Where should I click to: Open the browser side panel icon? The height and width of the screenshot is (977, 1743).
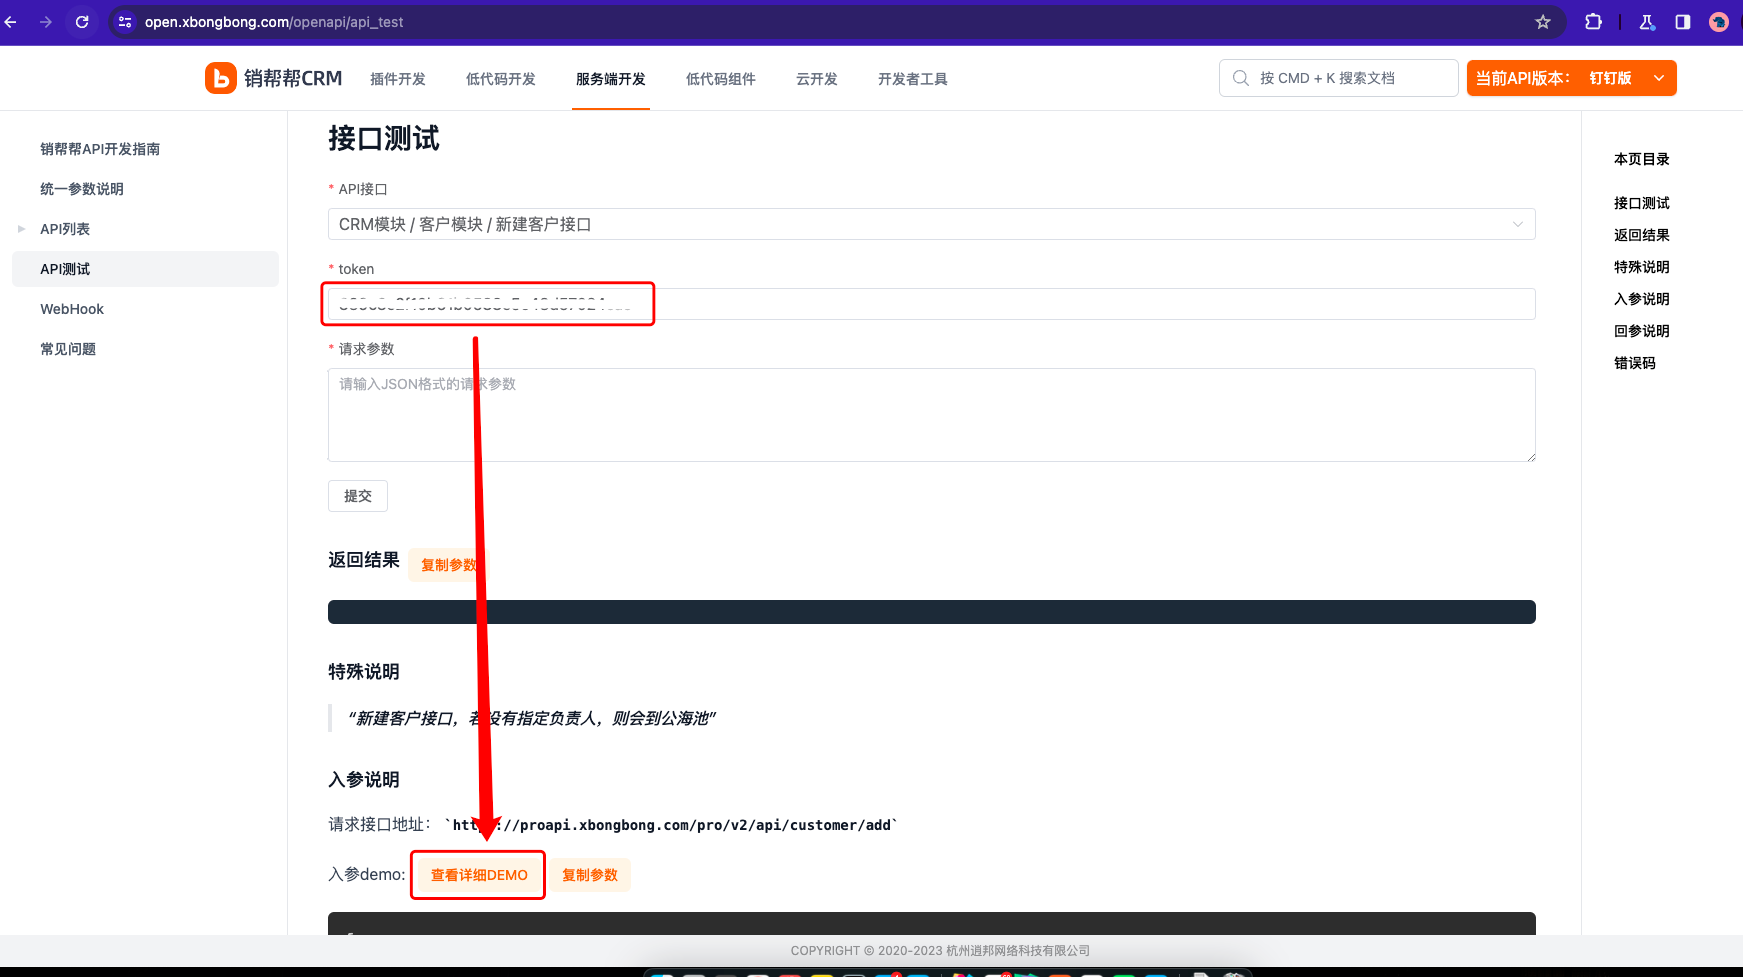click(1683, 22)
